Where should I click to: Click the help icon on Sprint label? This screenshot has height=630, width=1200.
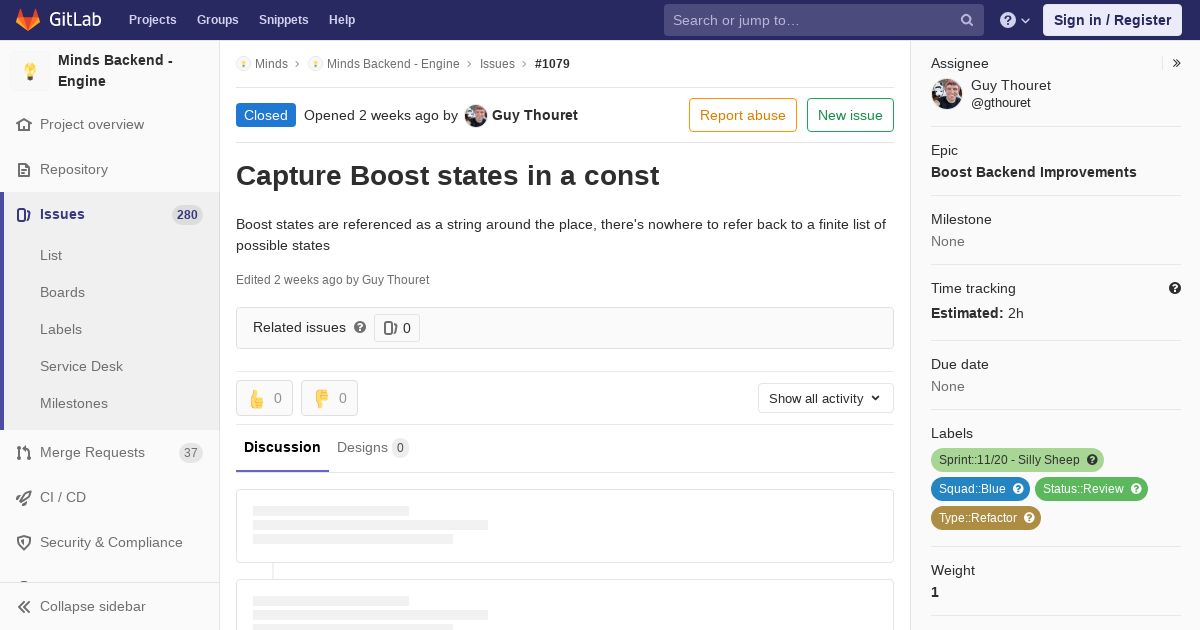[1092, 460]
